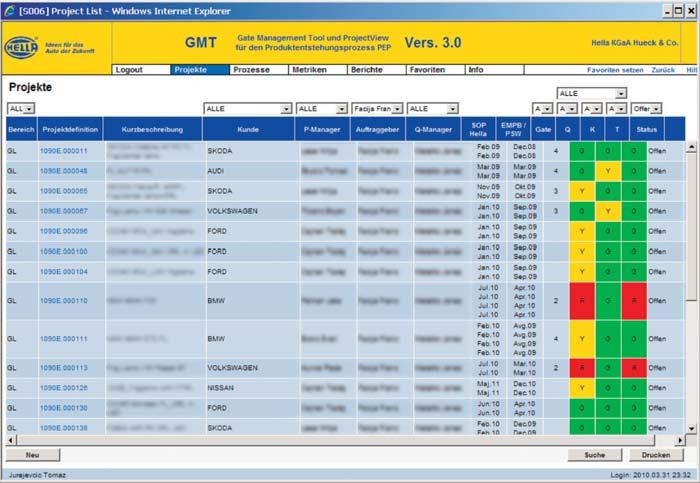Click the Zurück link
Viewport: 700px width, 483px height.
click(x=663, y=70)
